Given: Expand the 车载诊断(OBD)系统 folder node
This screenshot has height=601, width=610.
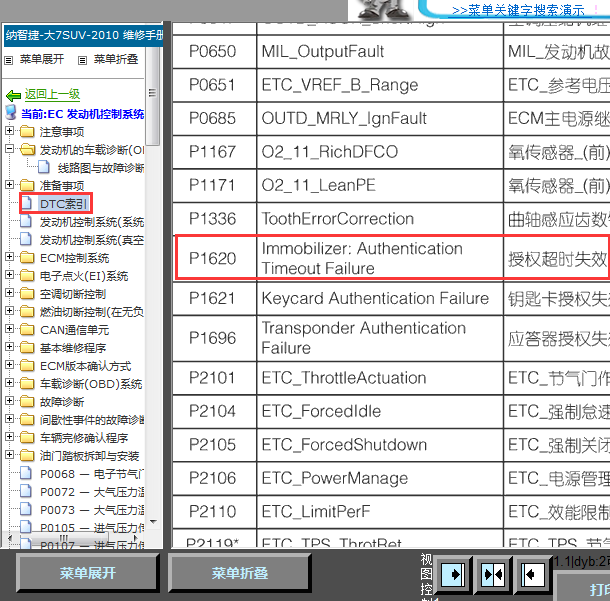Looking at the screenshot, I should coord(9,383).
